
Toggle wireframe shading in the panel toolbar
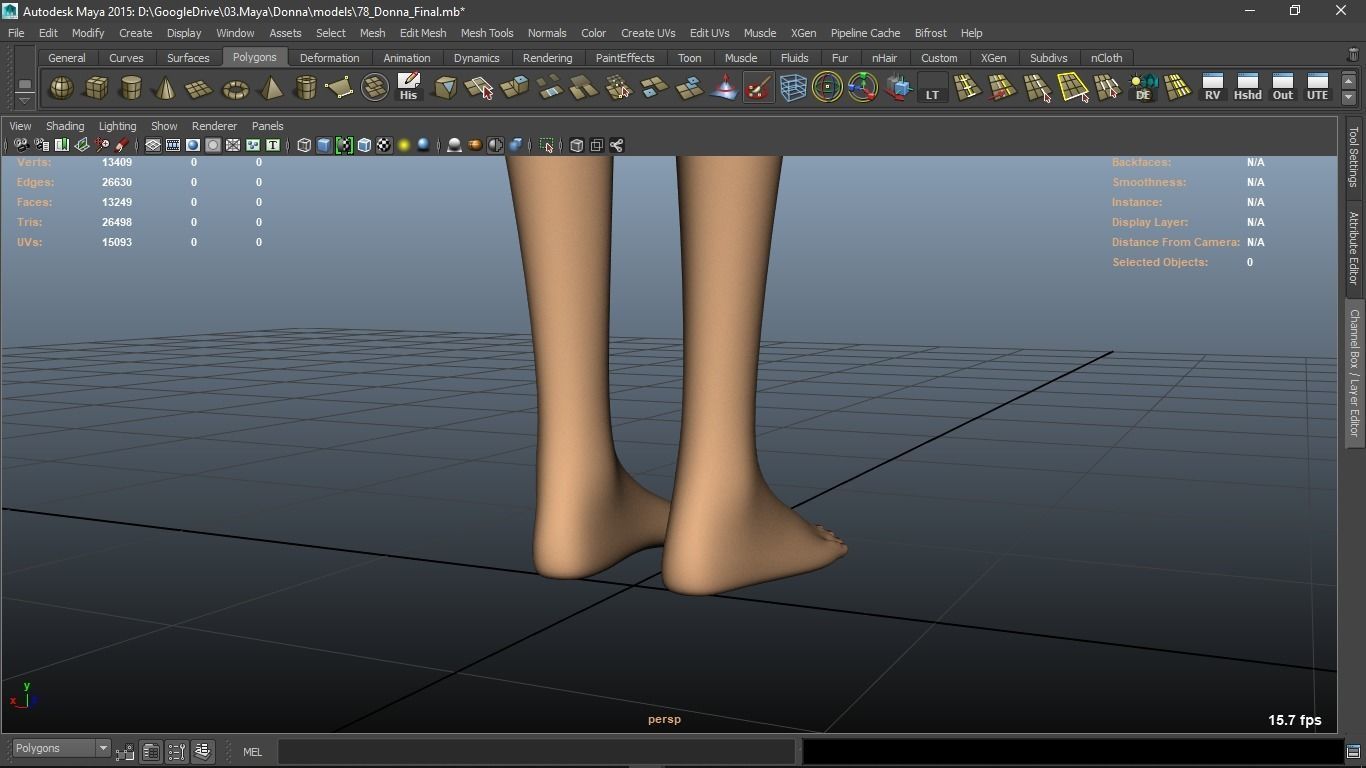[304, 145]
